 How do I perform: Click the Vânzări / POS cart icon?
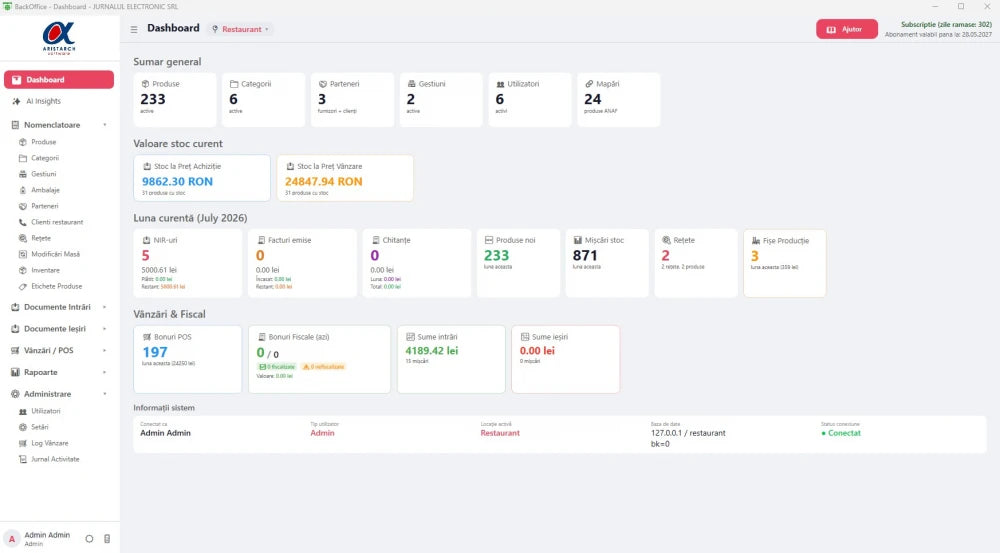[x=15, y=351]
